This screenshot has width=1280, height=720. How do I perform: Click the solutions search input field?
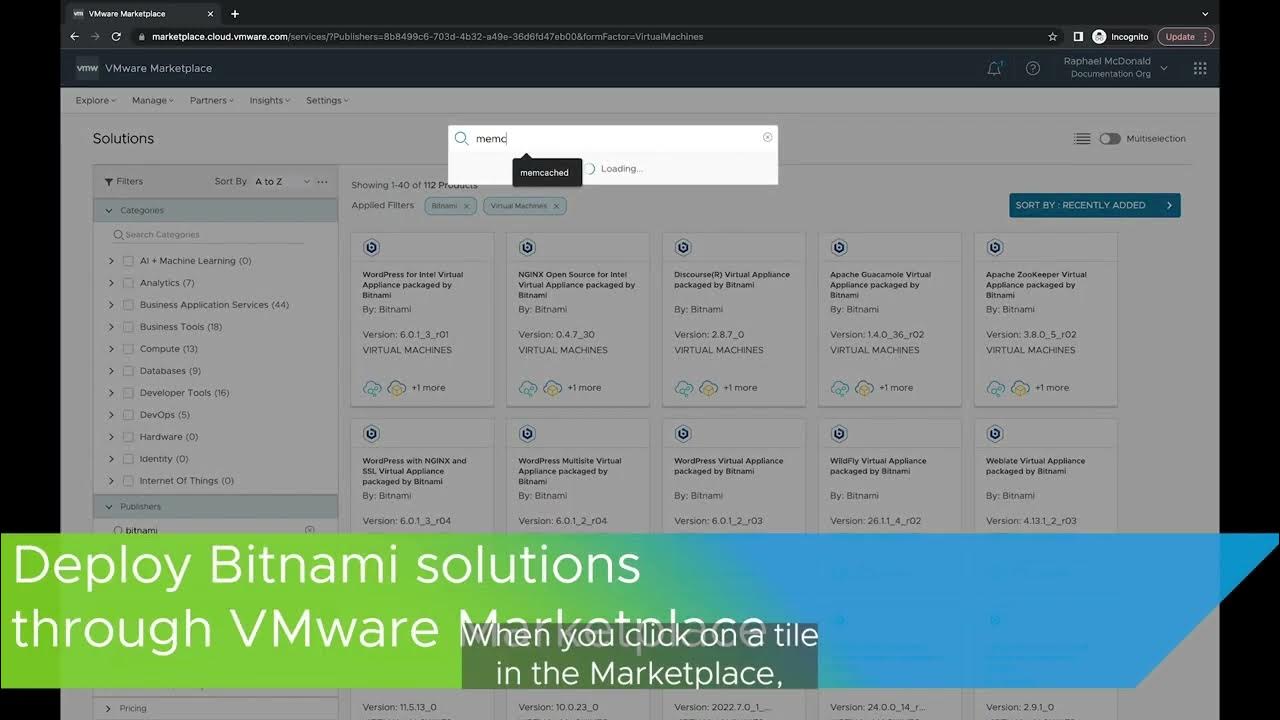point(615,138)
